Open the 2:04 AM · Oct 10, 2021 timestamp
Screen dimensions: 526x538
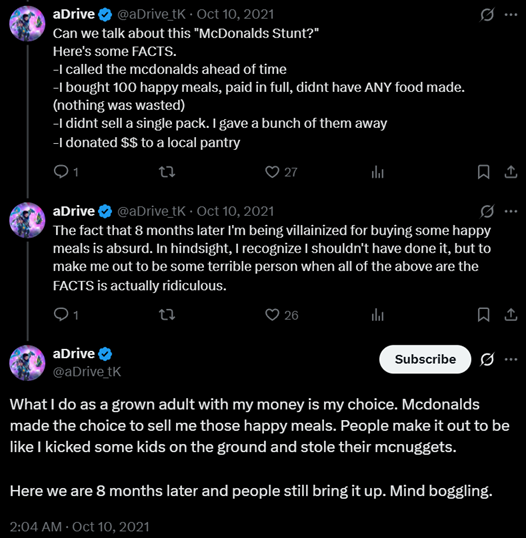click(x=80, y=527)
